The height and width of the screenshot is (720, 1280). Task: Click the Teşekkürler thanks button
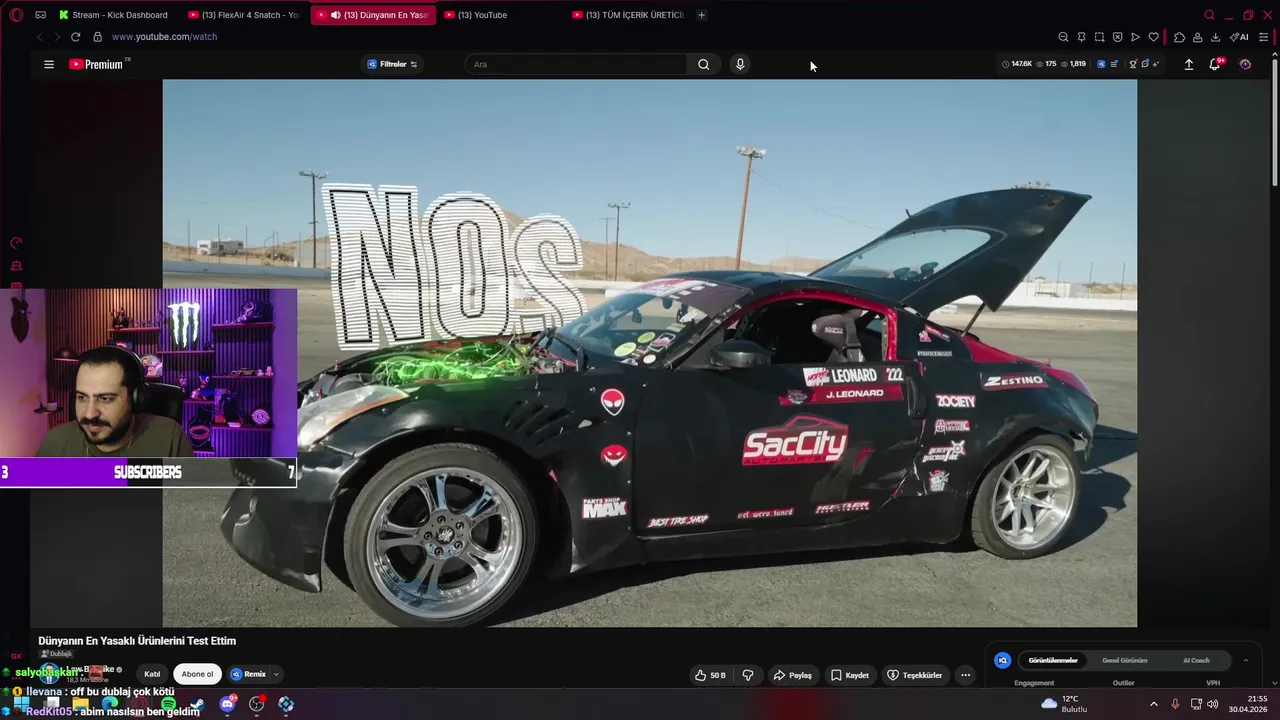915,675
